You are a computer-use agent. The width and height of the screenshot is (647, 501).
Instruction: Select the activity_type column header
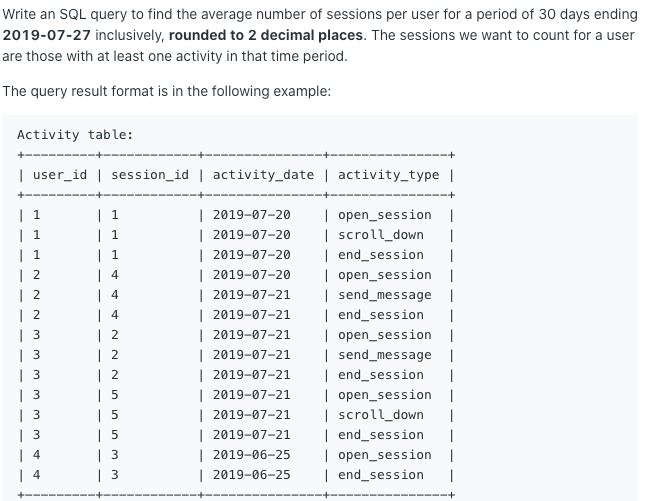(389, 175)
